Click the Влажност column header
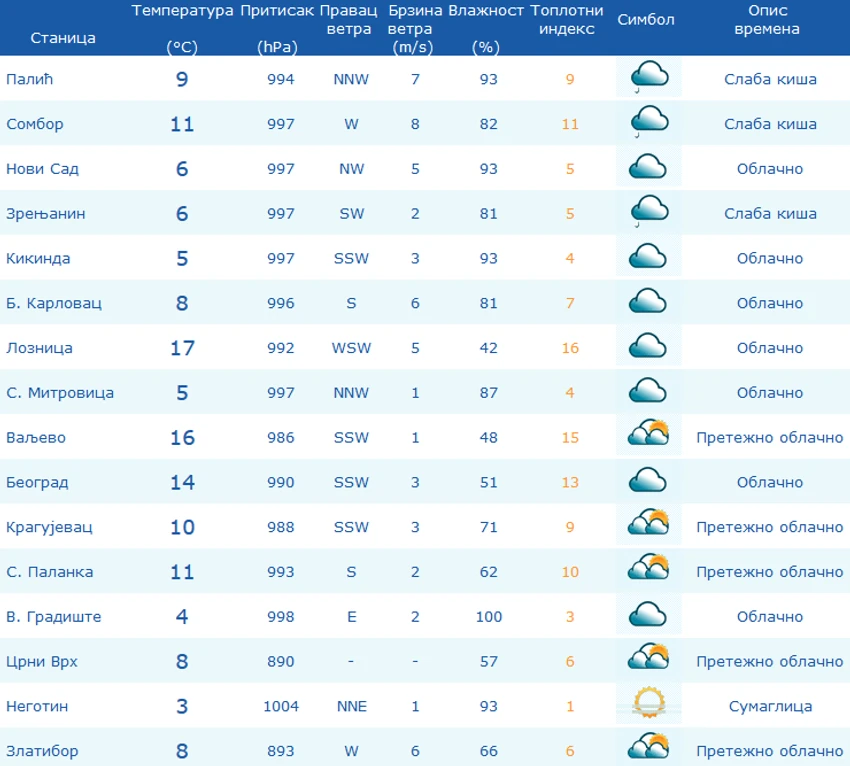850x766 pixels. (486, 28)
